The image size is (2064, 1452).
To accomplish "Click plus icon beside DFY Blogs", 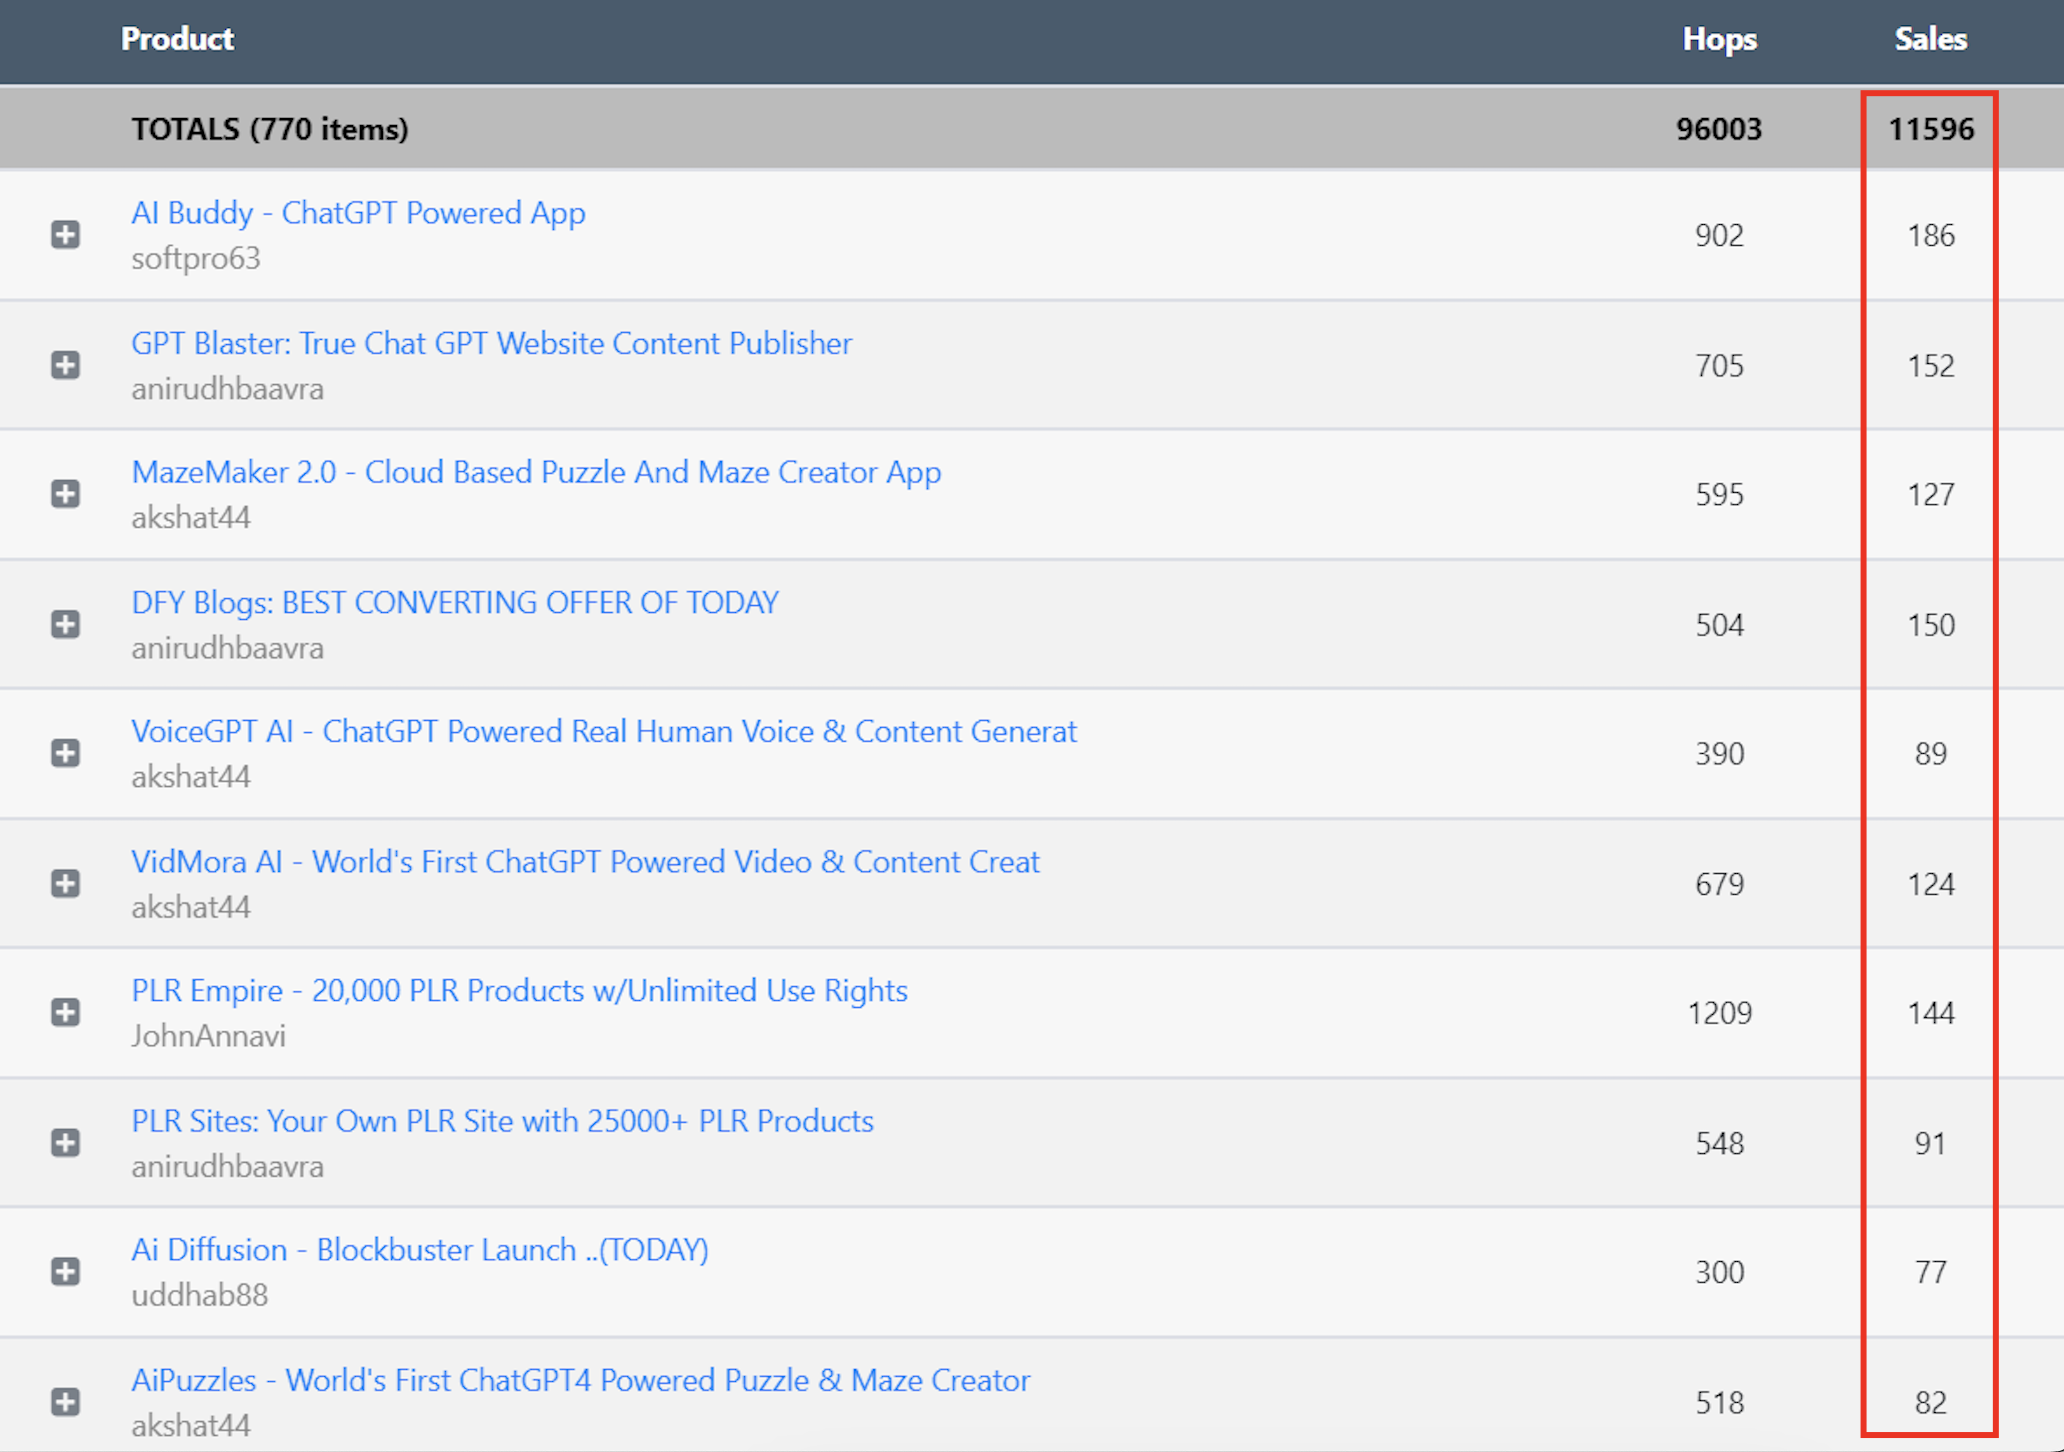I will tap(66, 624).
